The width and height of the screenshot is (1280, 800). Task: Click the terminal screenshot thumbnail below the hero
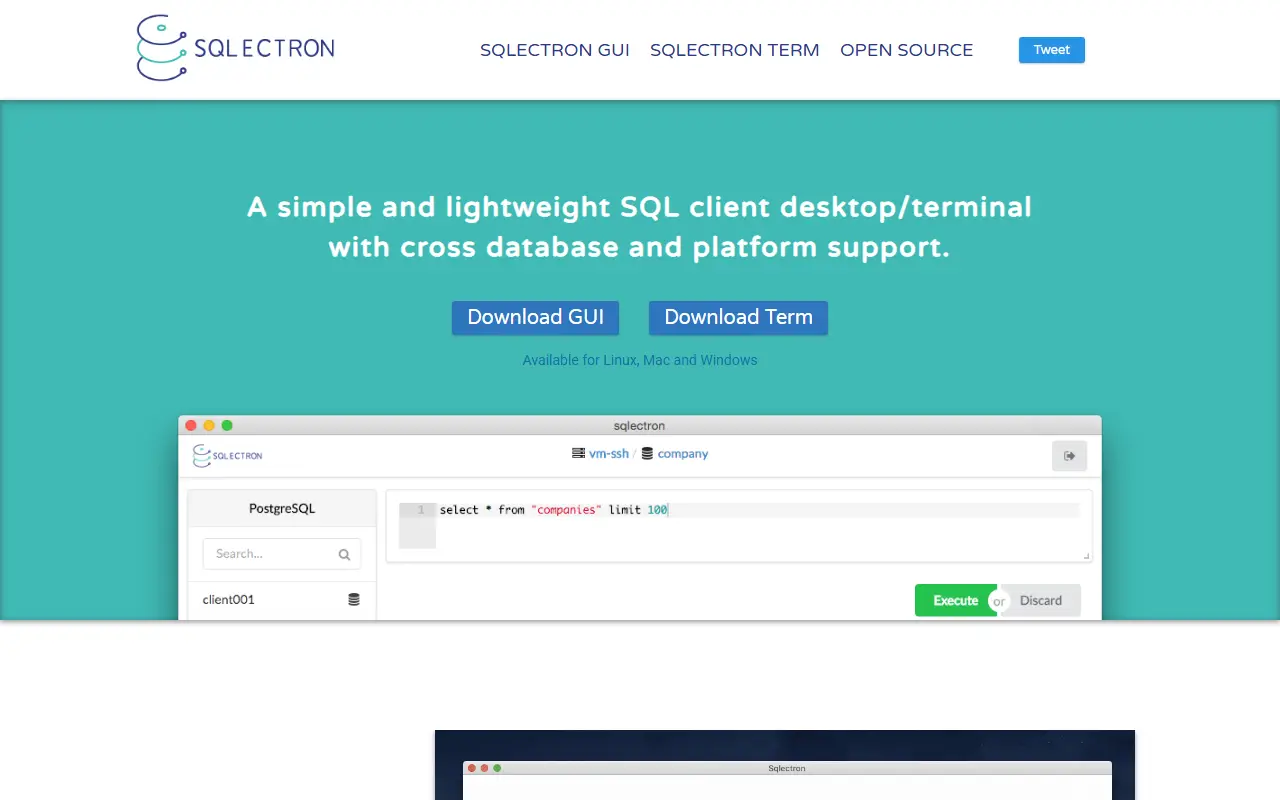785,765
